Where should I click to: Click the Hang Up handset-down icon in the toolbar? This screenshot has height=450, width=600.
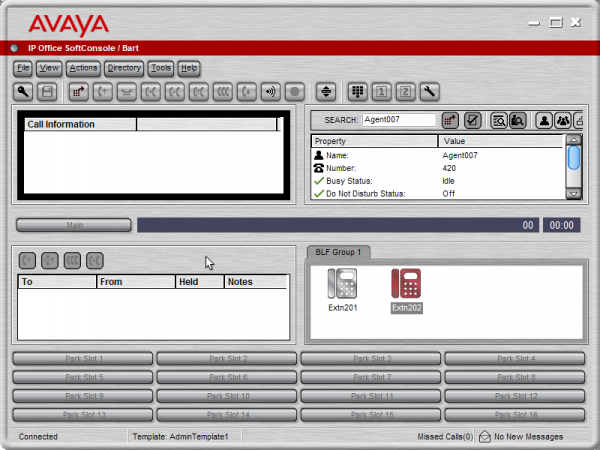tap(127, 92)
